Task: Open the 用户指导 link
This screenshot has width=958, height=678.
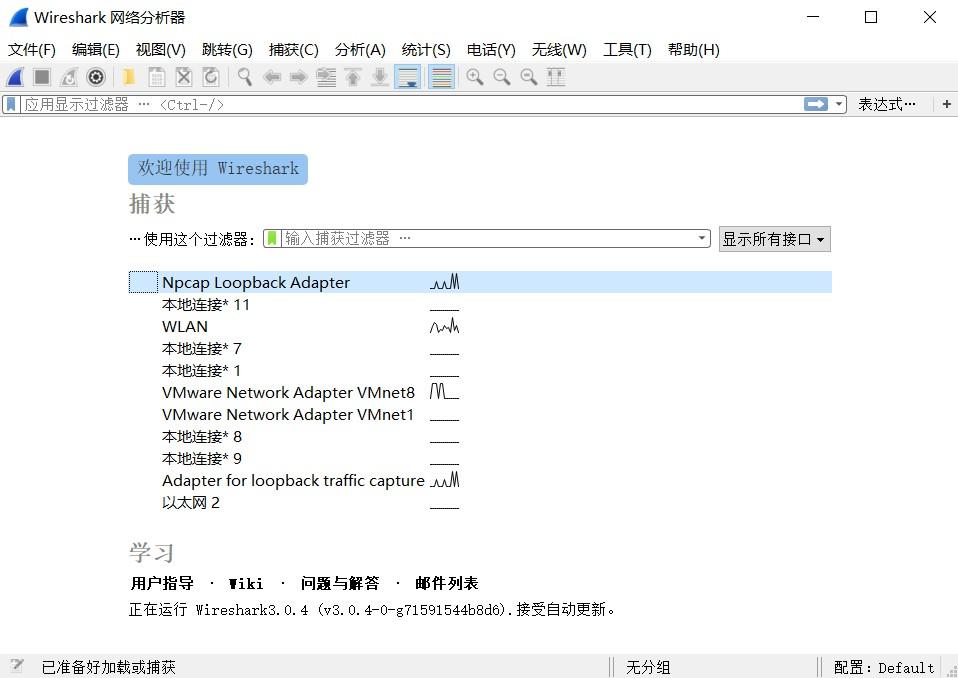Action: (x=162, y=583)
